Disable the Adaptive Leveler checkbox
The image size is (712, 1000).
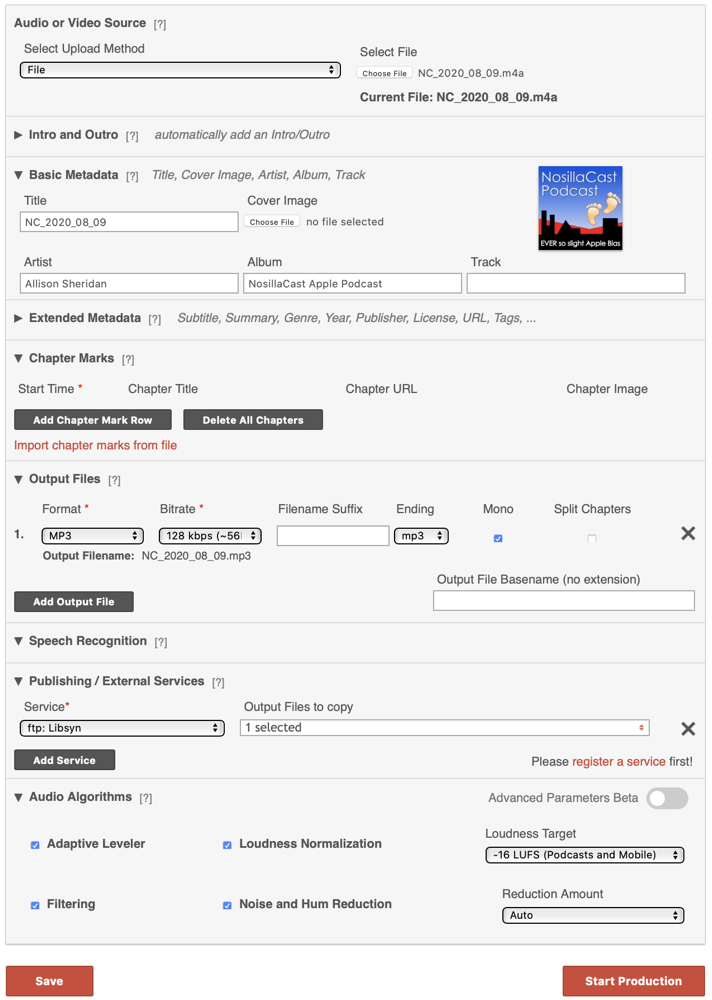coord(35,845)
